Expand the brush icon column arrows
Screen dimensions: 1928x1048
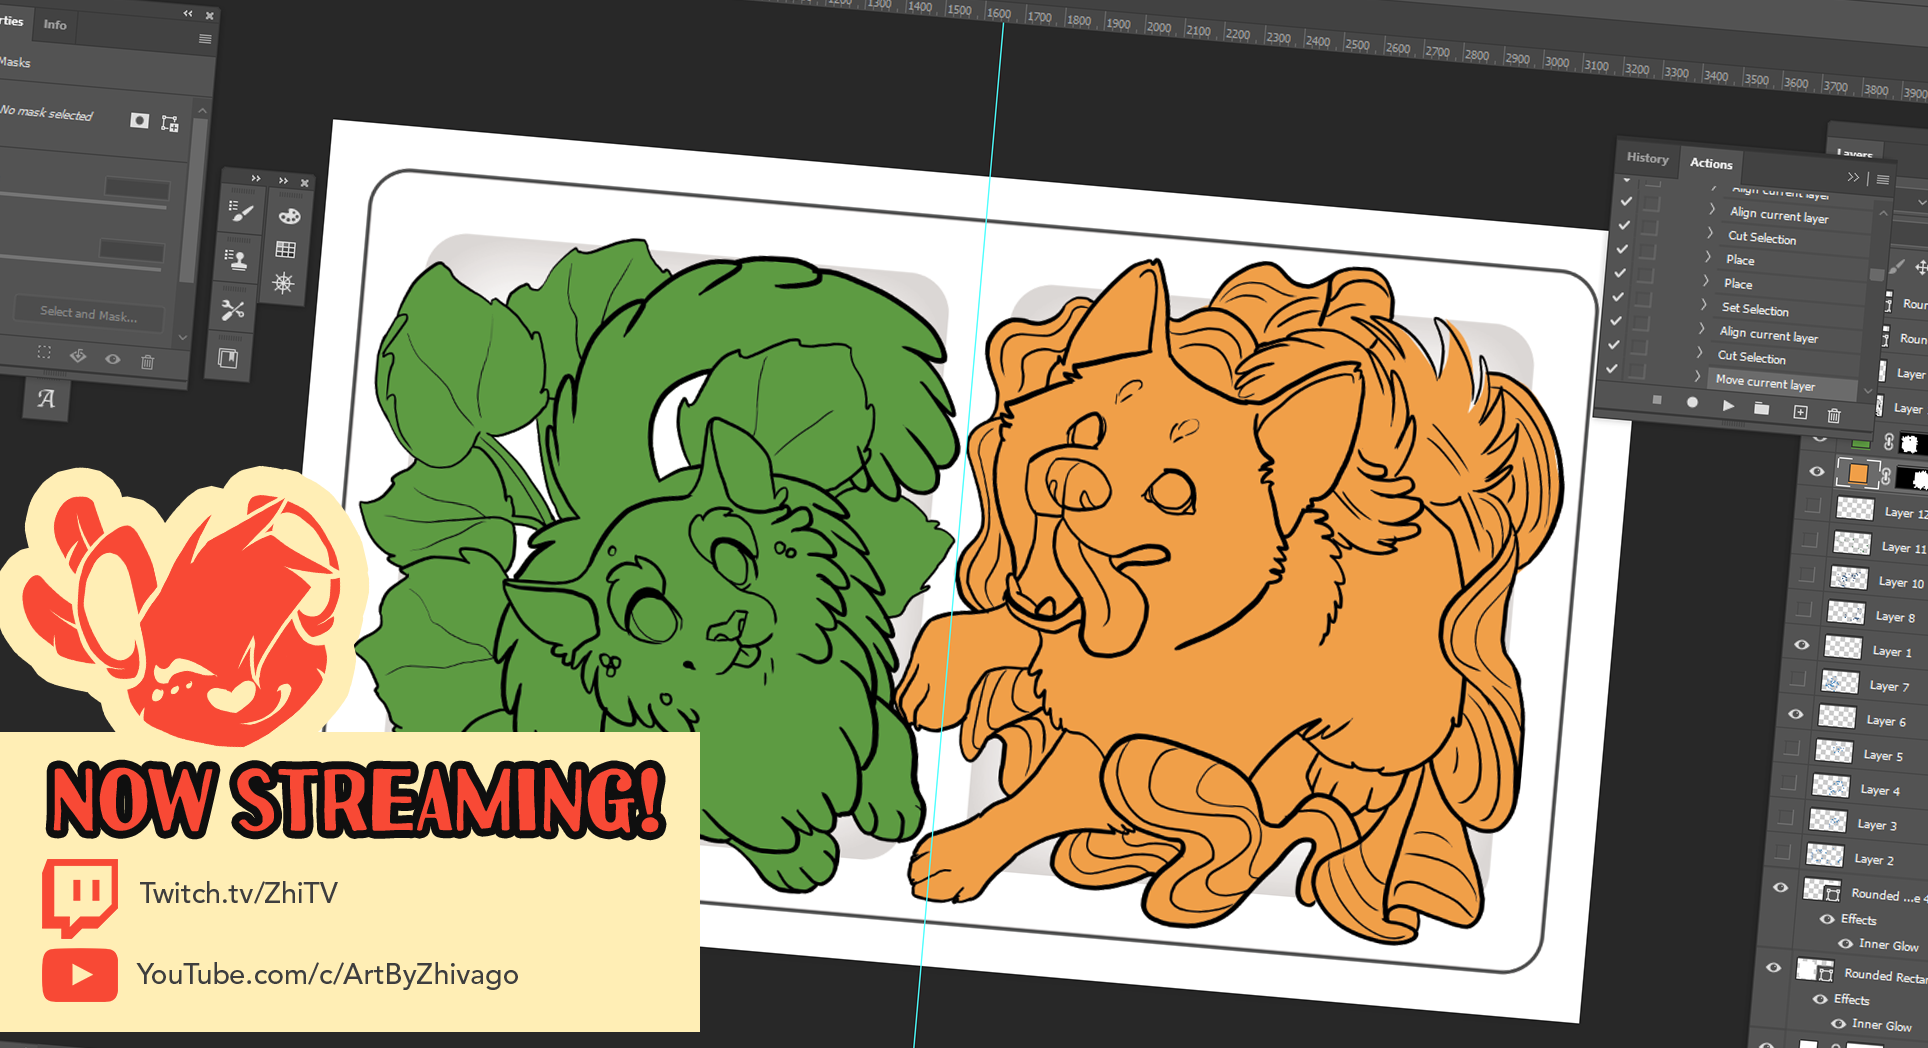point(256,178)
